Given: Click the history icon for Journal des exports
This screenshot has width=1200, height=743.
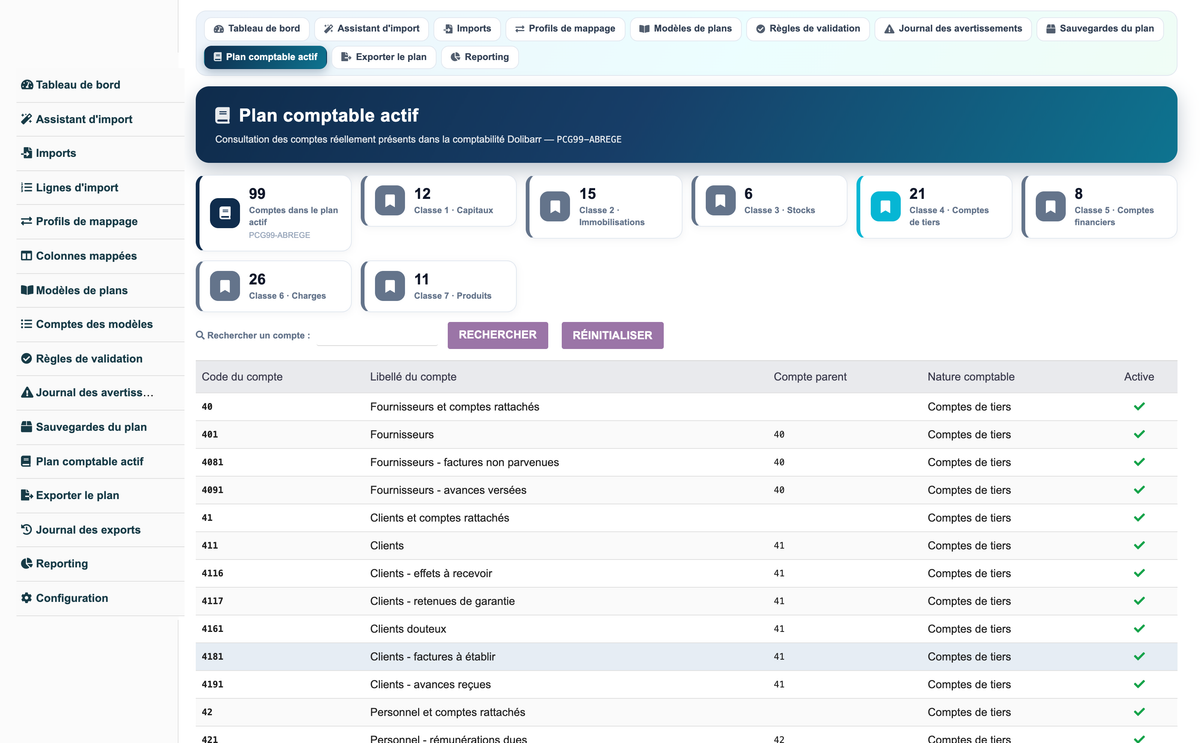Looking at the screenshot, I should click(x=27, y=529).
